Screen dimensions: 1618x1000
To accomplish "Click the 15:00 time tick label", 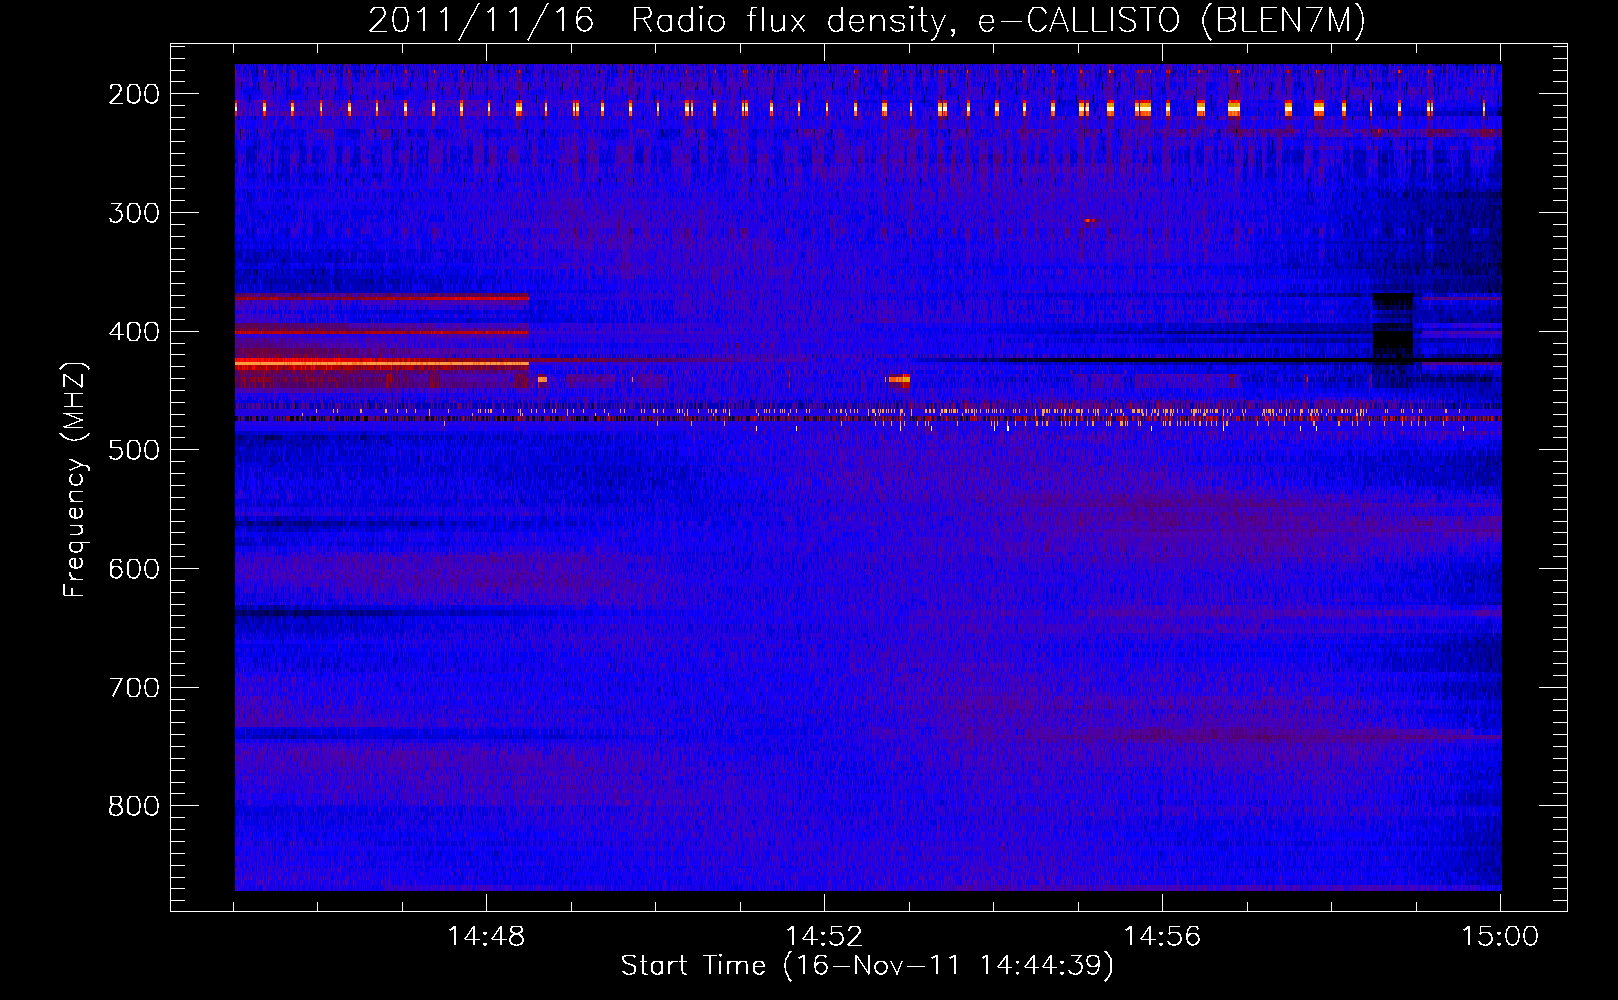I will 1500,937.
